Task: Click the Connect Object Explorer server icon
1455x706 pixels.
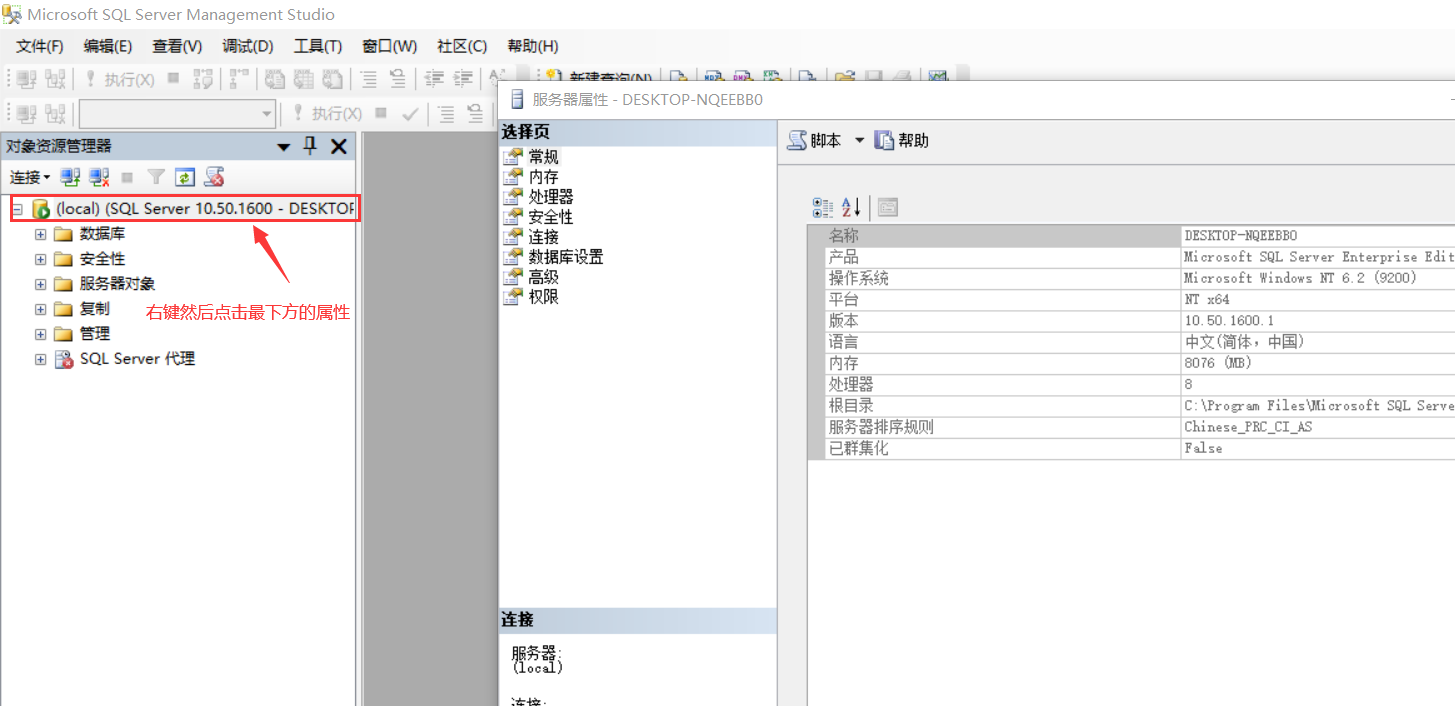Action: 68,177
